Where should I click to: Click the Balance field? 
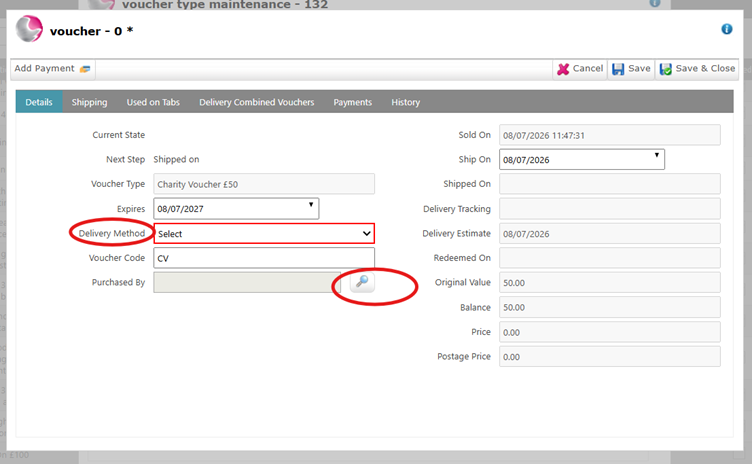(610, 307)
